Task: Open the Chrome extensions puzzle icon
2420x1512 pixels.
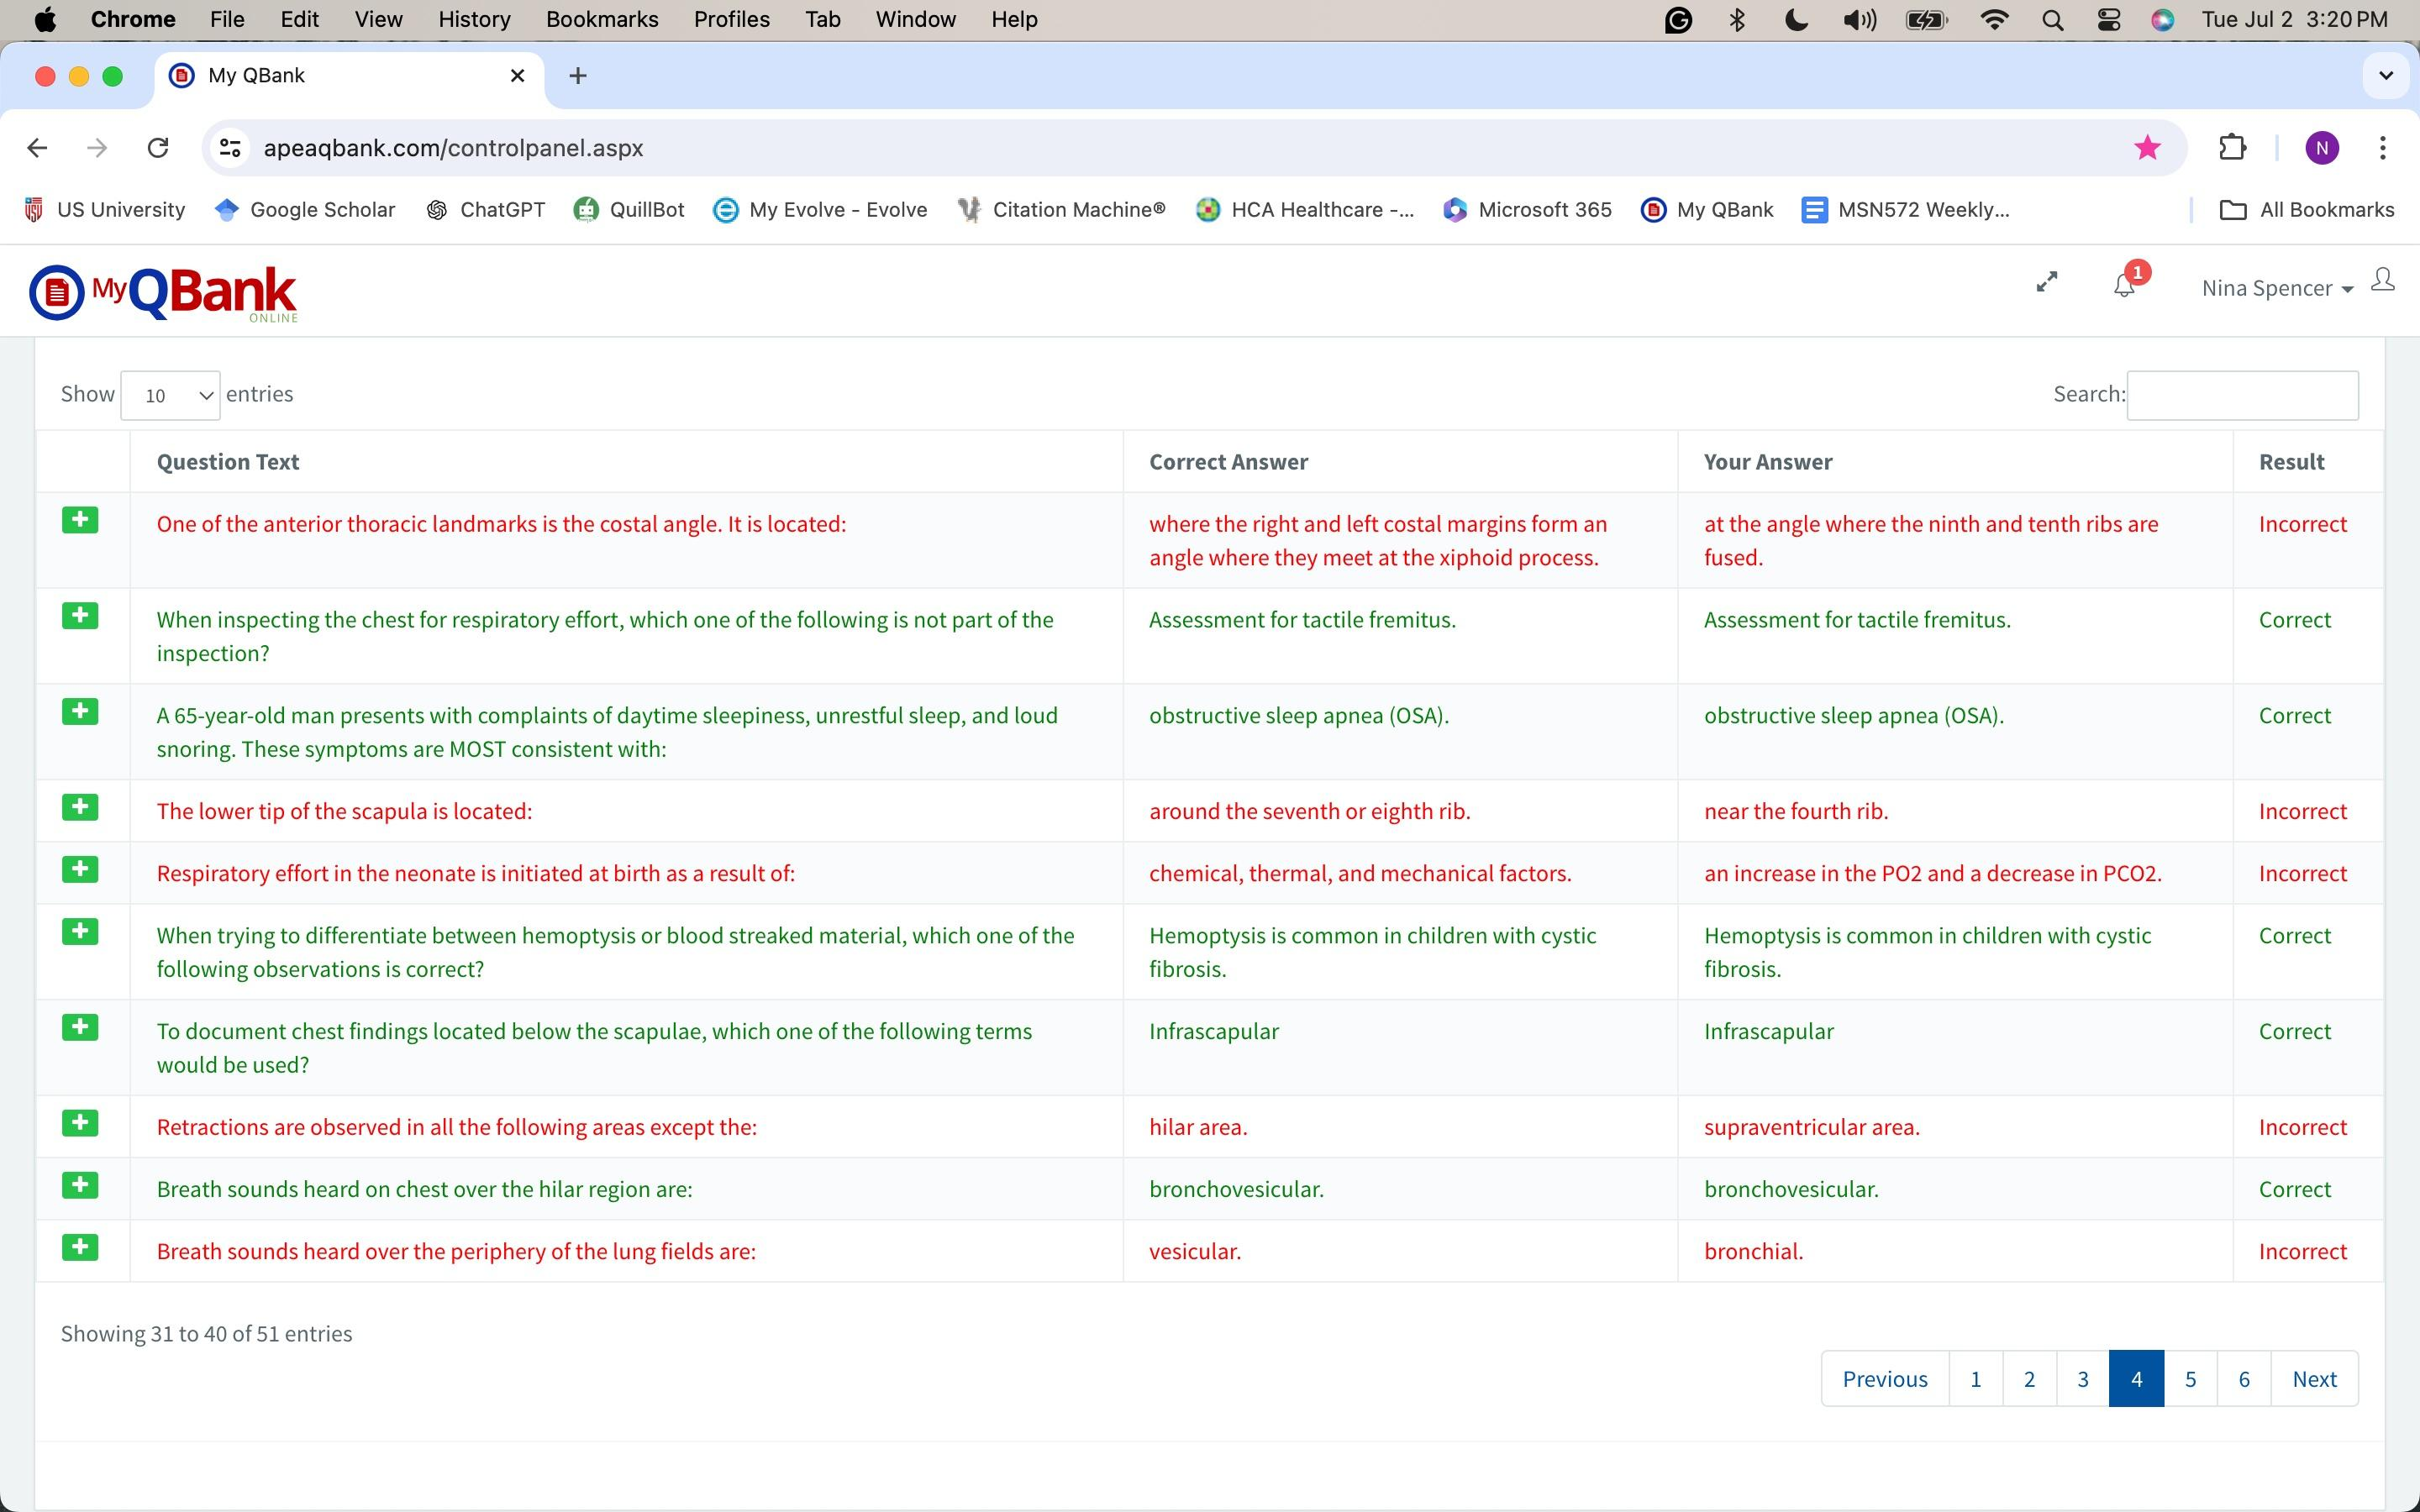Action: [x=2232, y=148]
